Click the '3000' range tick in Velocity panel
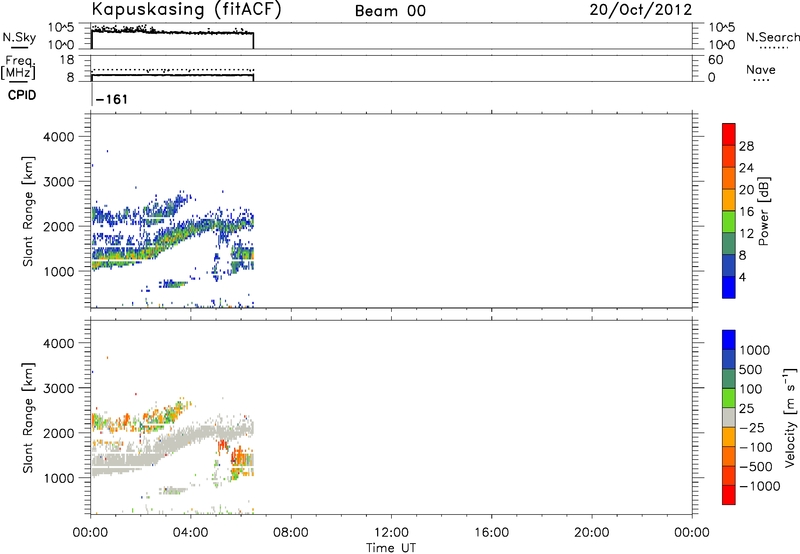Viewport: 800px width, 554px height. coord(59,388)
